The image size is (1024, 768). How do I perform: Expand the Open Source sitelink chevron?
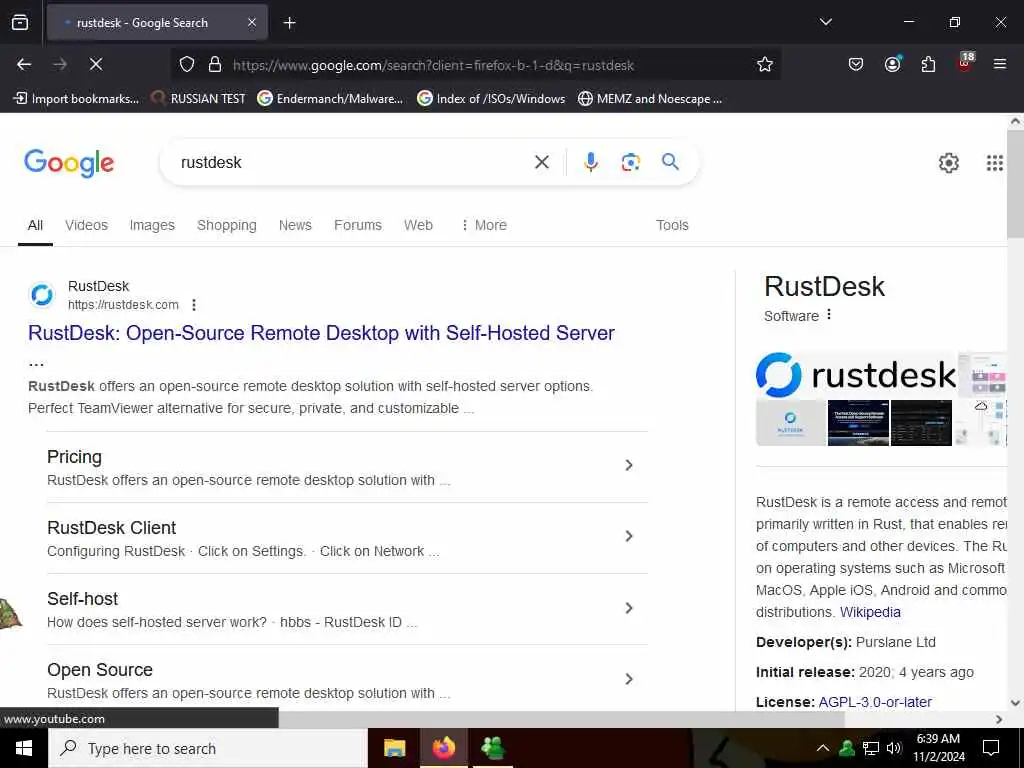[x=629, y=679]
